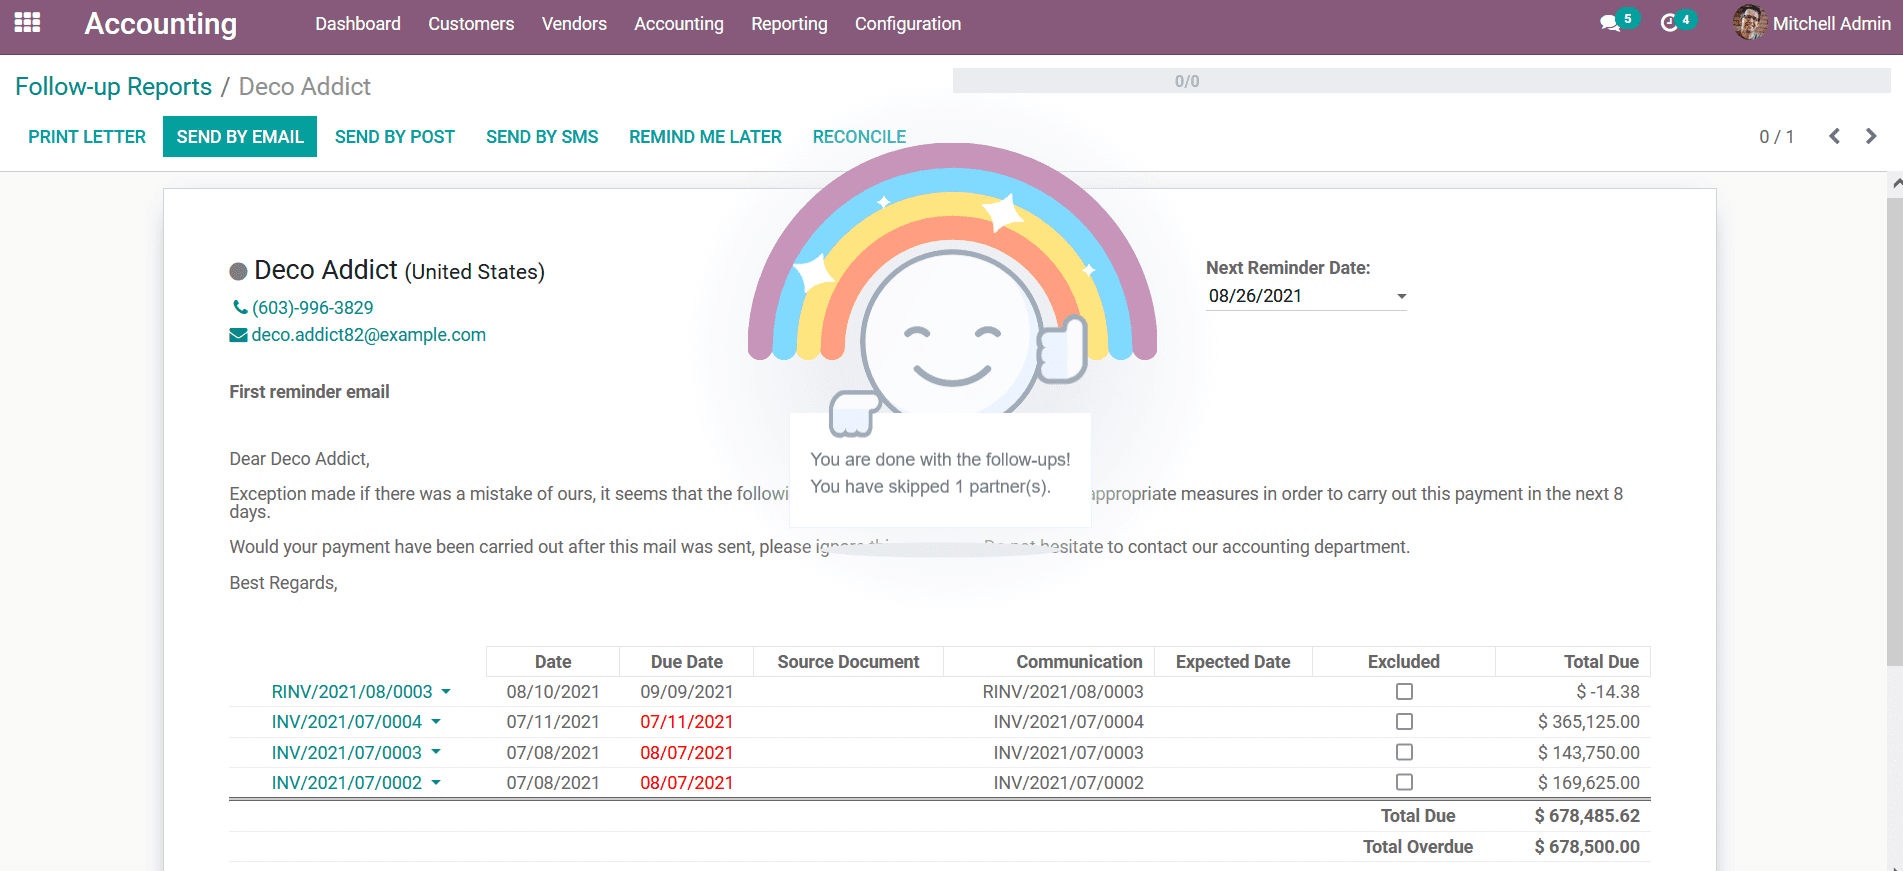Click the envelope icon beside email address

238,335
